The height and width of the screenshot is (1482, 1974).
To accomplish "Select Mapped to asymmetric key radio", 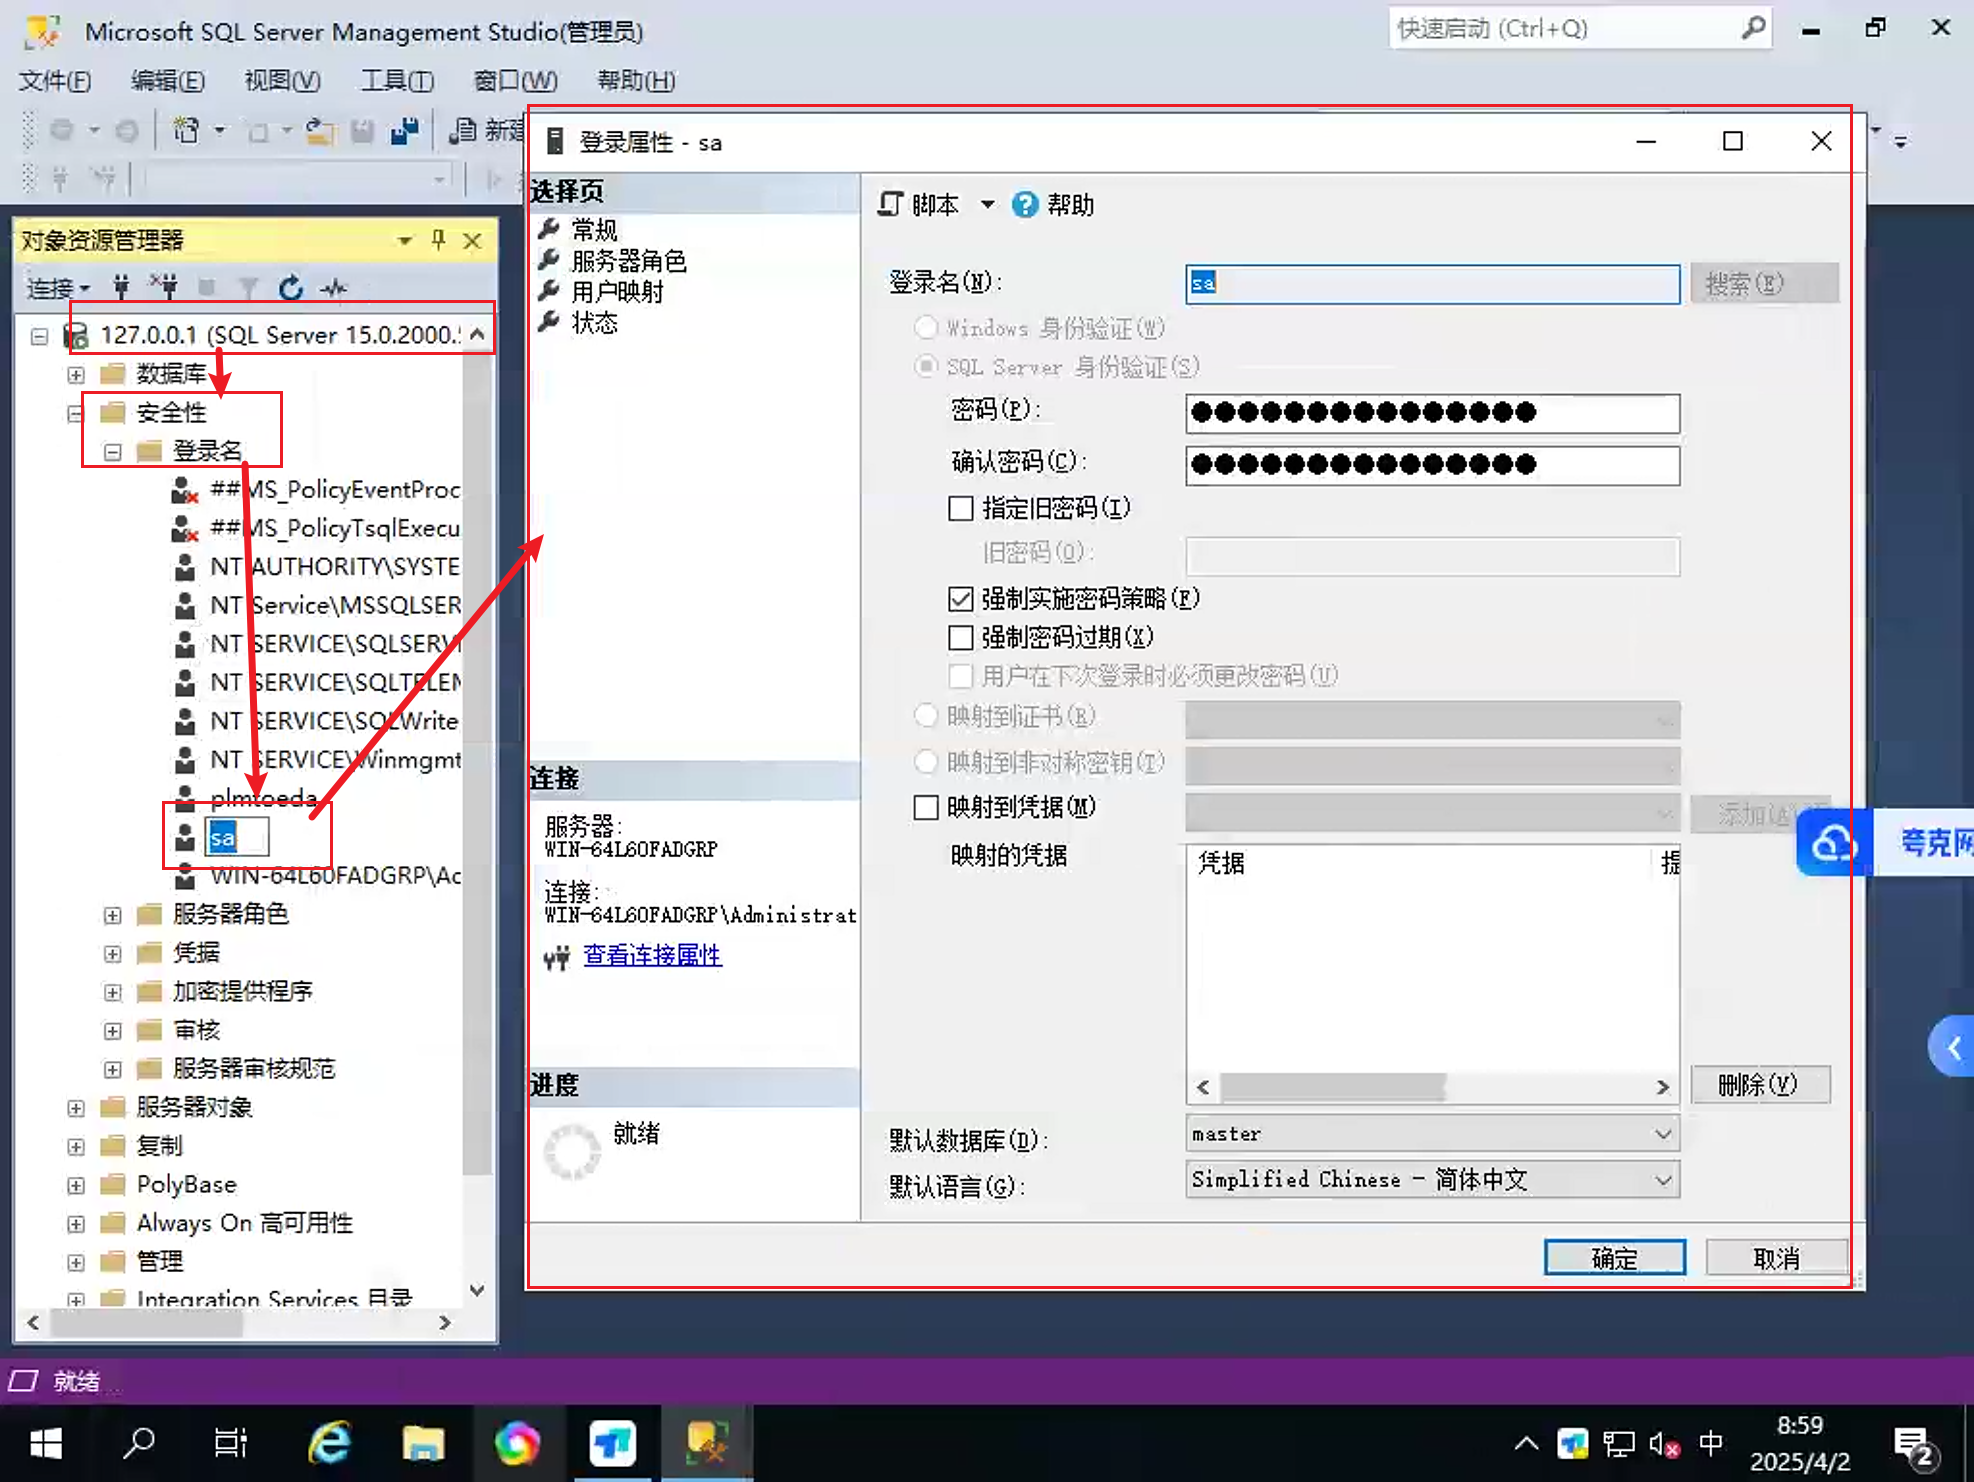I will coord(926,762).
